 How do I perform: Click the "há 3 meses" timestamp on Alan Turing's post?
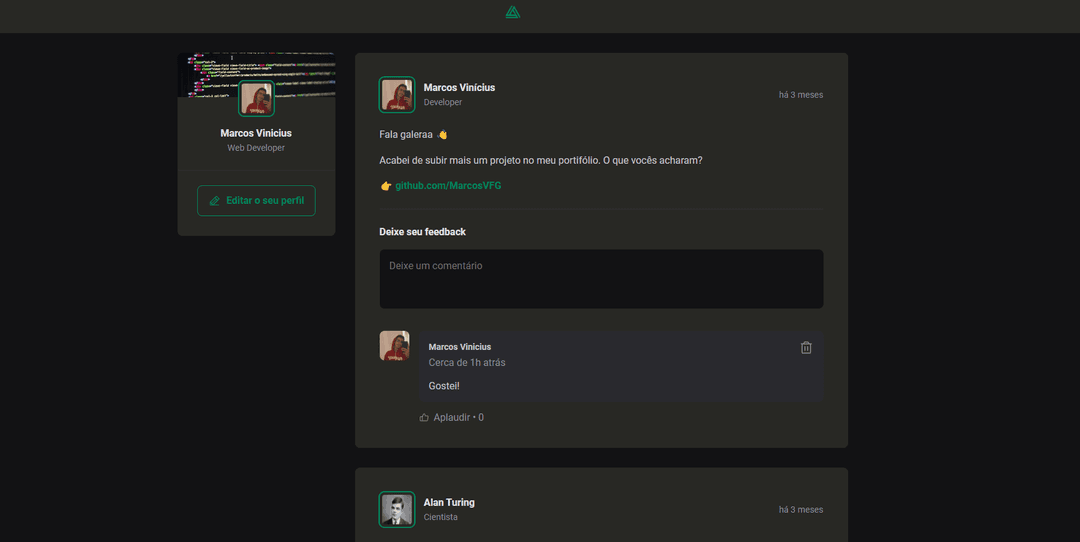pos(800,509)
